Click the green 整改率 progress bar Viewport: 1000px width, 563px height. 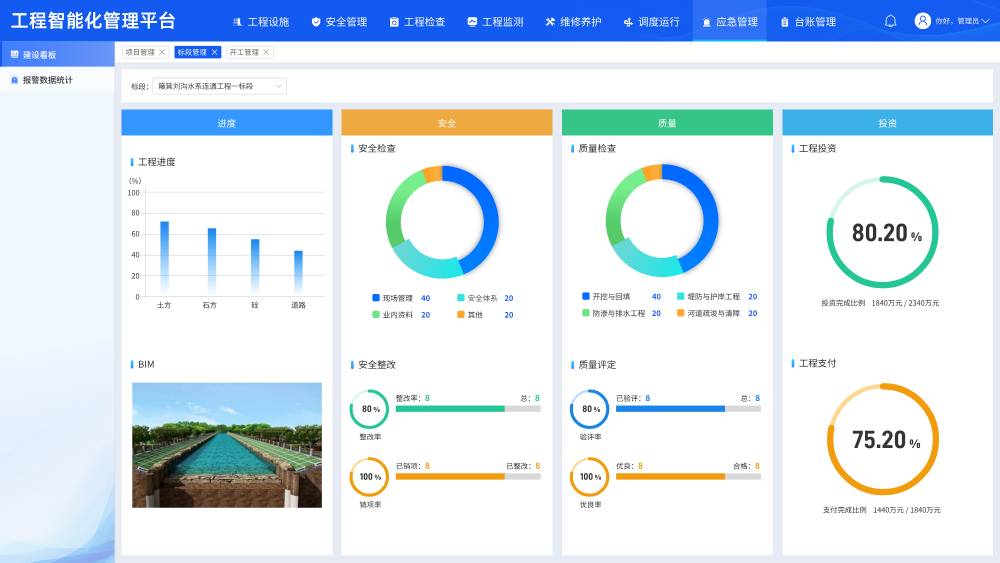point(468,409)
